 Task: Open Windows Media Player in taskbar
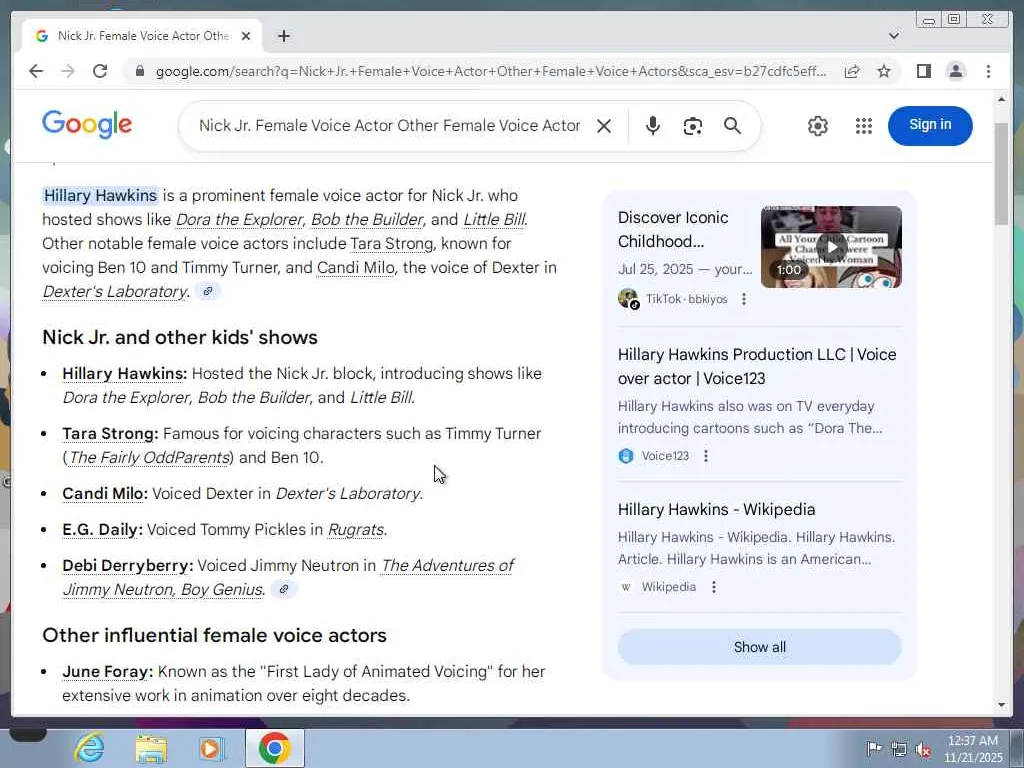tap(211, 748)
